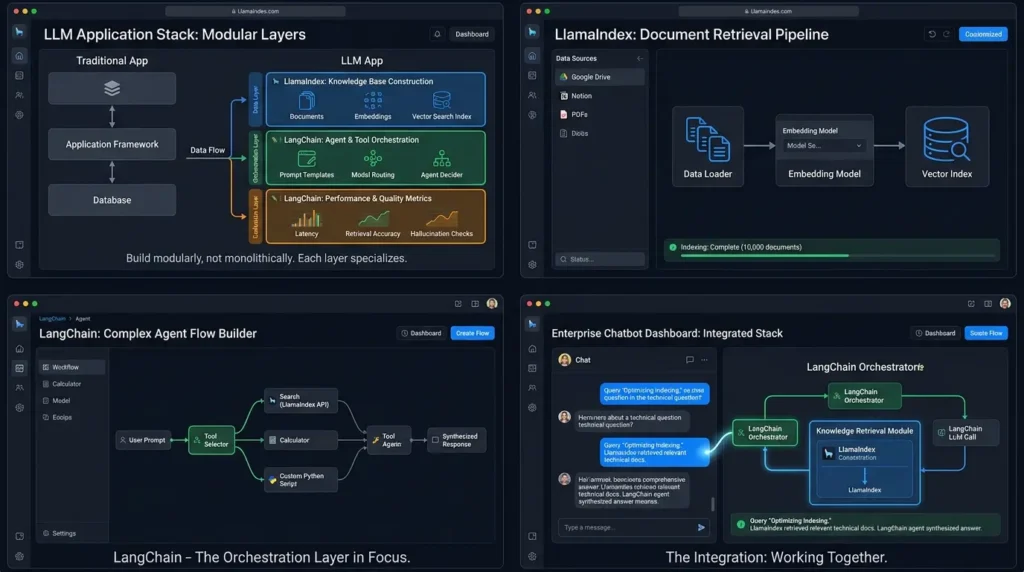The width and height of the screenshot is (1024, 572).
Task: Select Model in Agent Flow Builder sidebar
Action: coord(72,400)
